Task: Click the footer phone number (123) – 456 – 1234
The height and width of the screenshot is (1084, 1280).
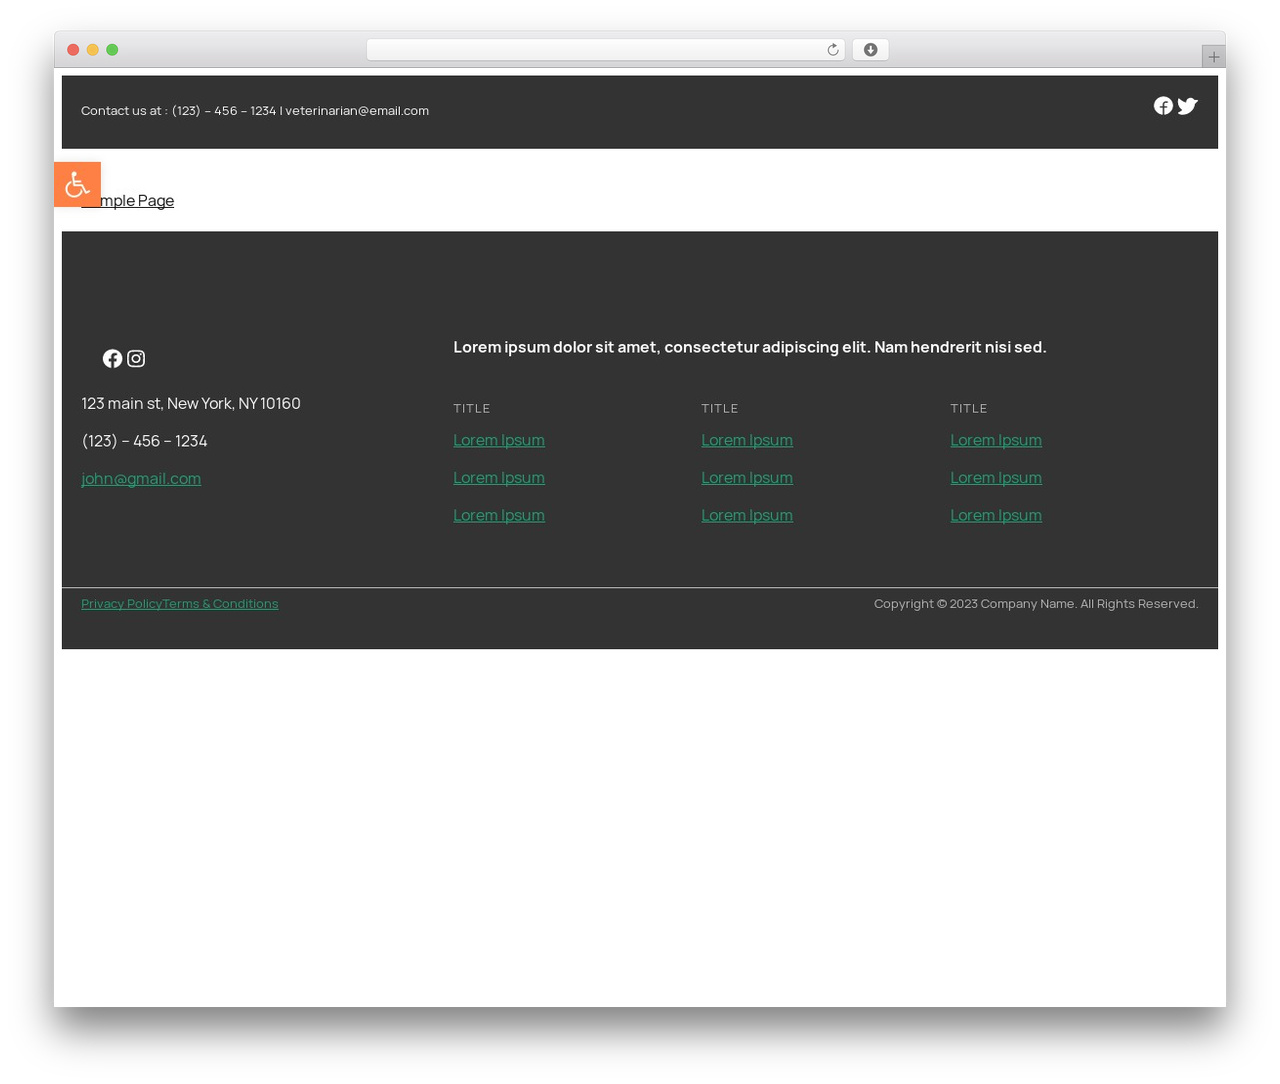Action: click(x=145, y=441)
